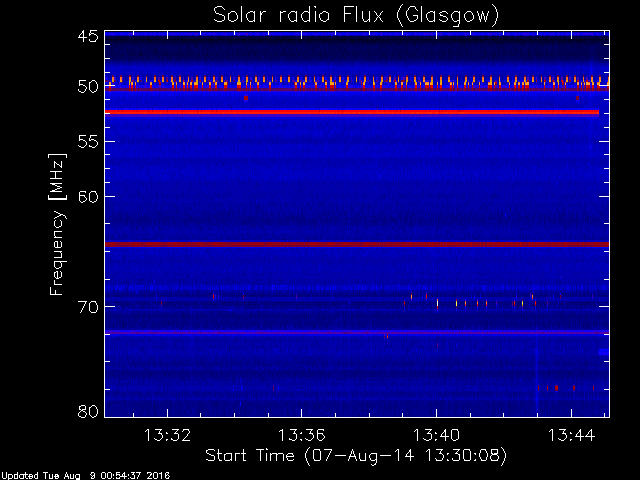The width and height of the screenshot is (640, 480).
Task: Click the dark red band near 64 MHz
Action: coord(357,244)
